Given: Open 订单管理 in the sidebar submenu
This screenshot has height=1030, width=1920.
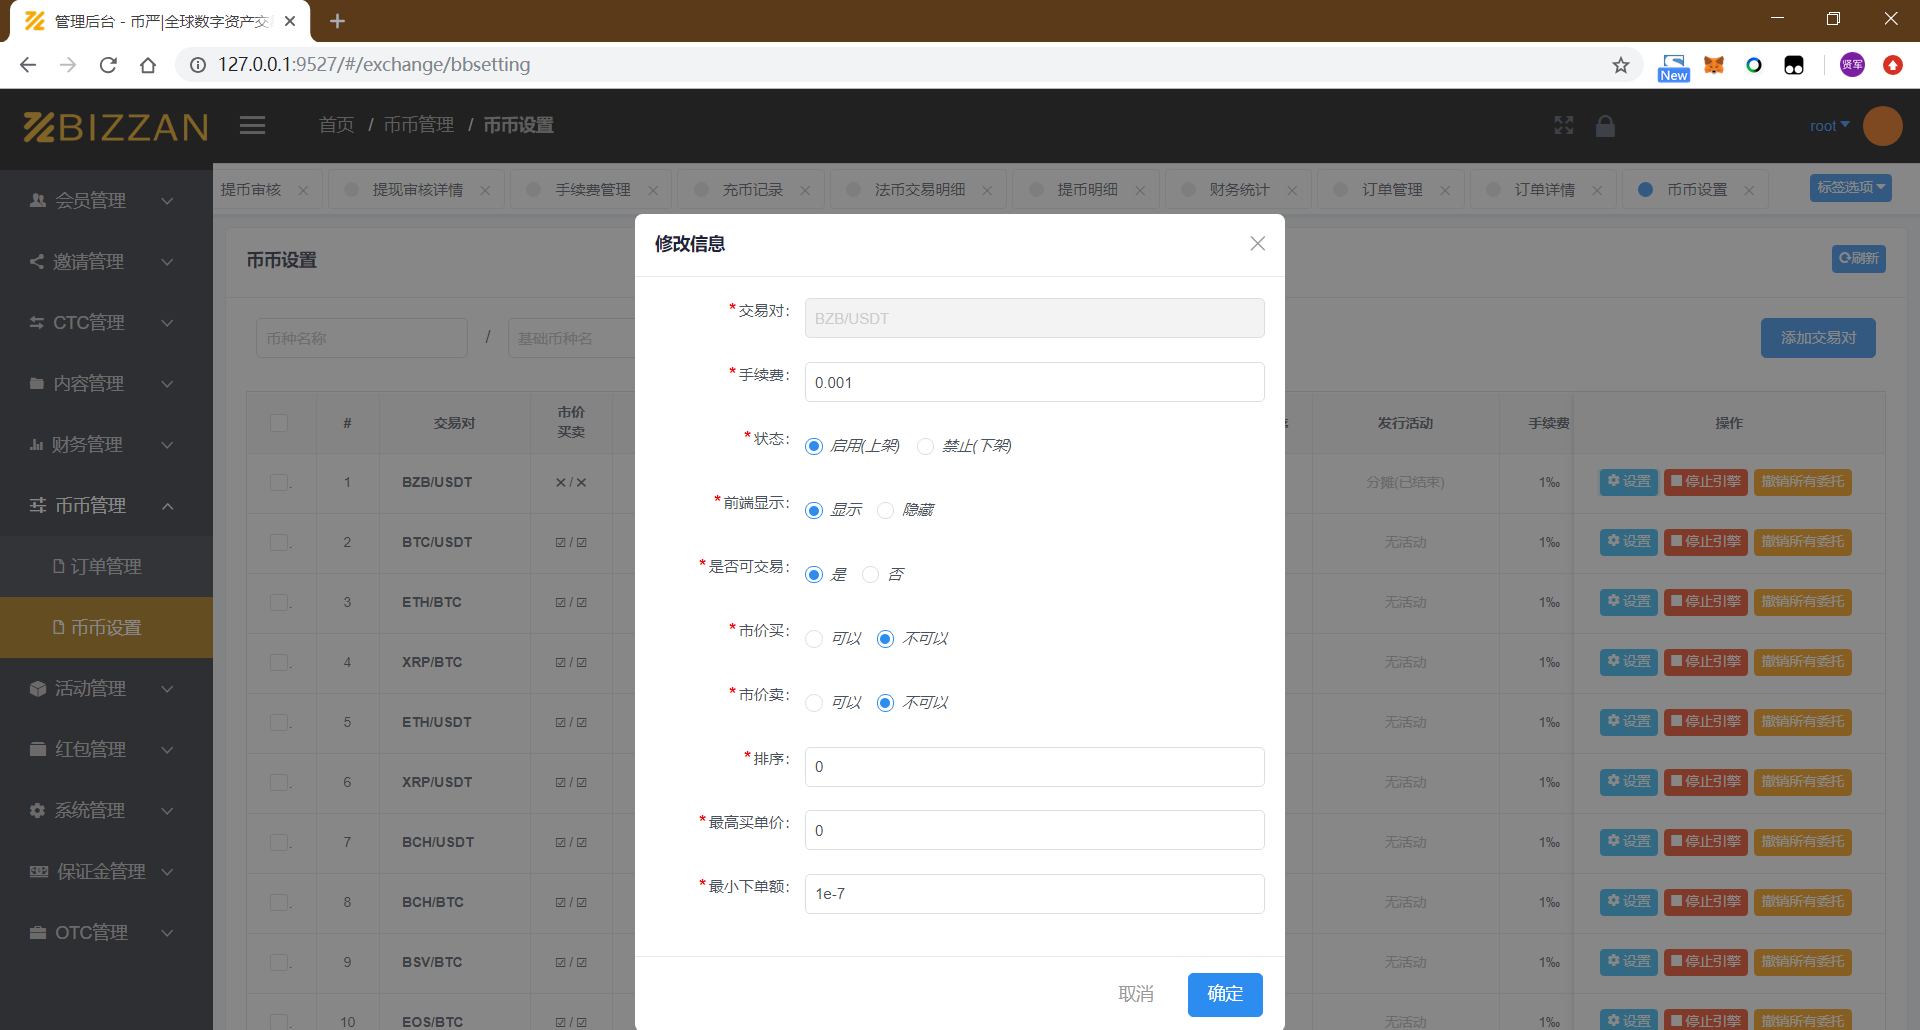Looking at the screenshot, I should [106, 567].
